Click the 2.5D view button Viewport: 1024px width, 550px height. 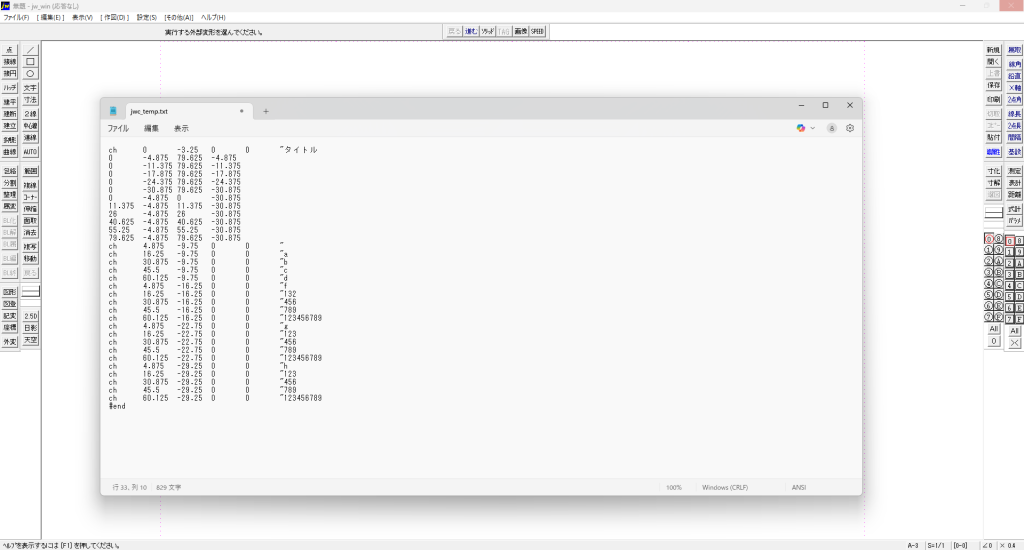tap(30, 316)
